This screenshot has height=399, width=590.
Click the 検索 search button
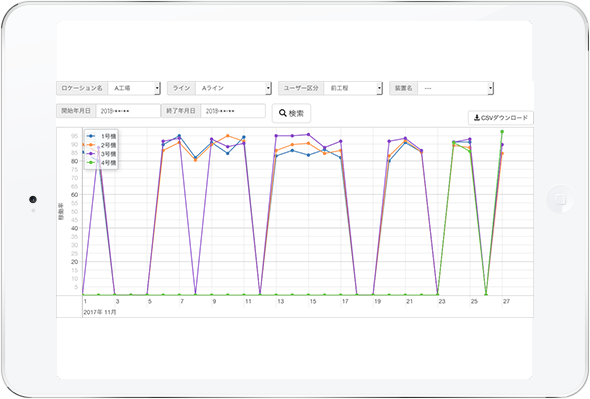pos(291,113)
